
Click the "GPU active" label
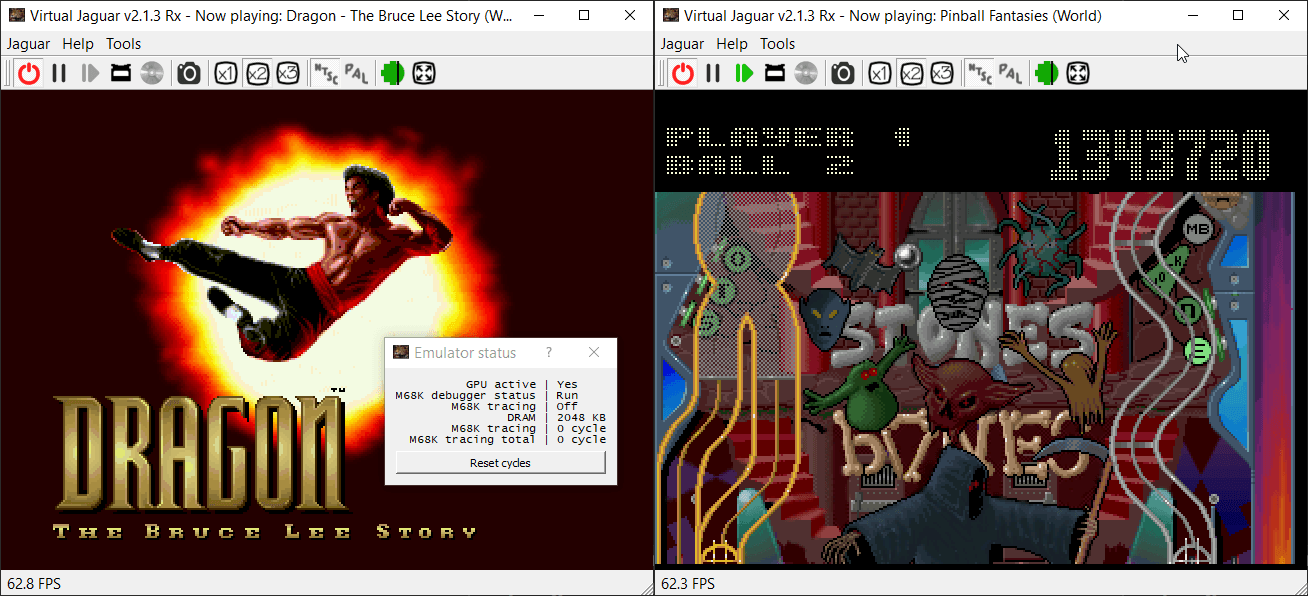tap(501, 384)
